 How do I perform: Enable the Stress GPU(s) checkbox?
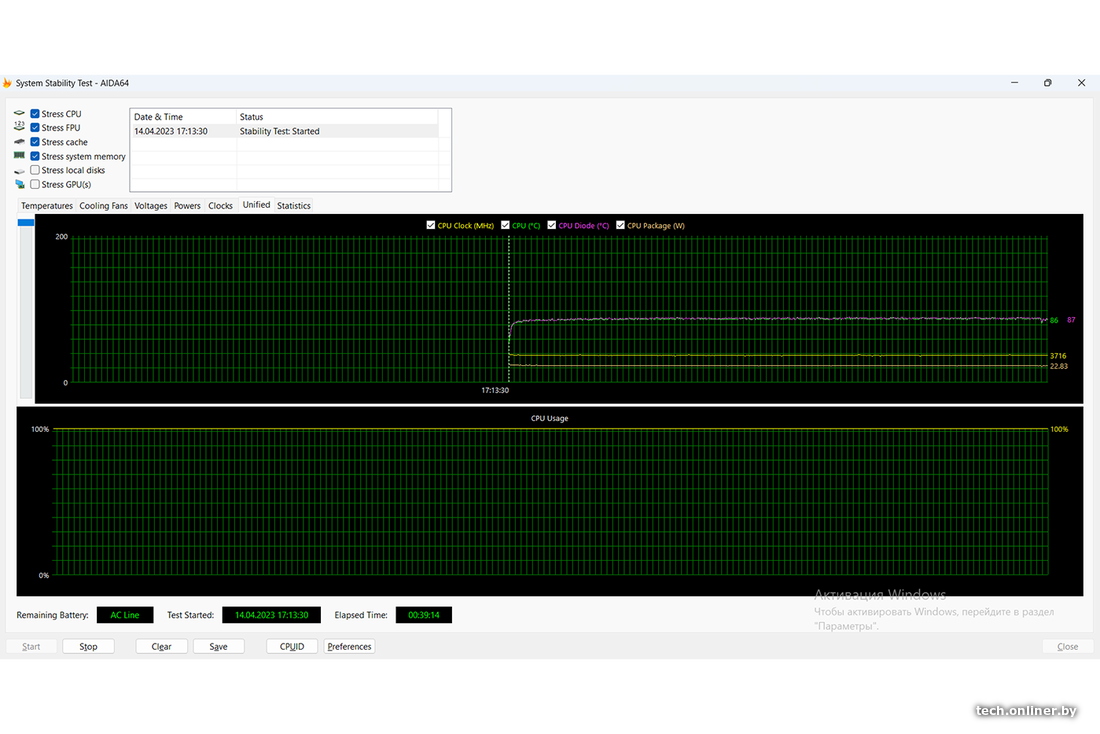(x=36, y=185)
